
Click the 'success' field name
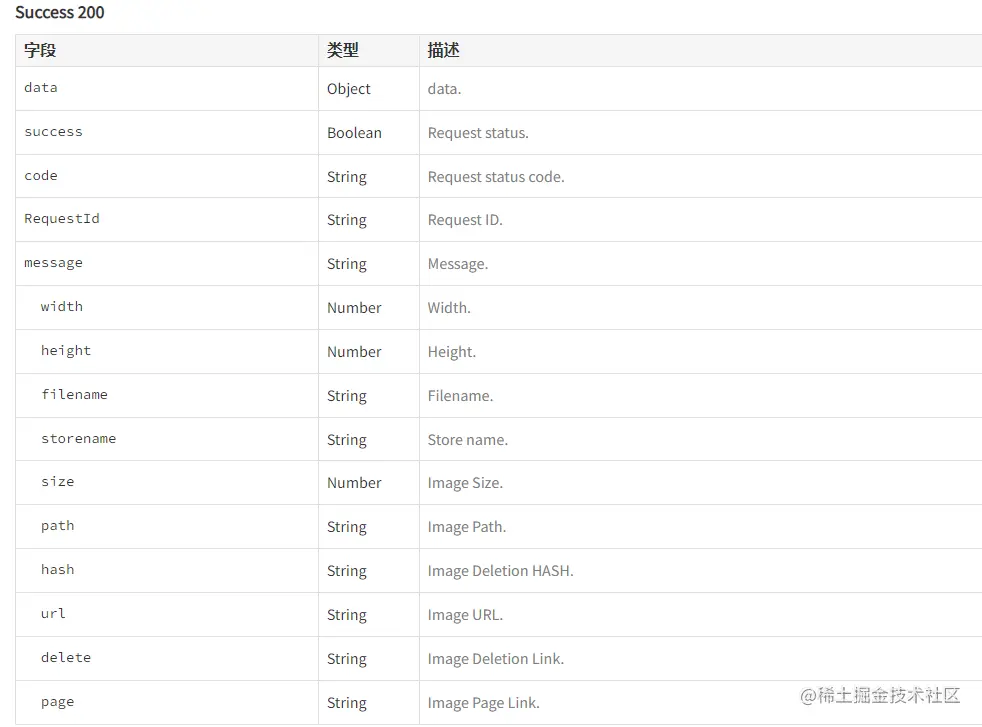point(54,132)
